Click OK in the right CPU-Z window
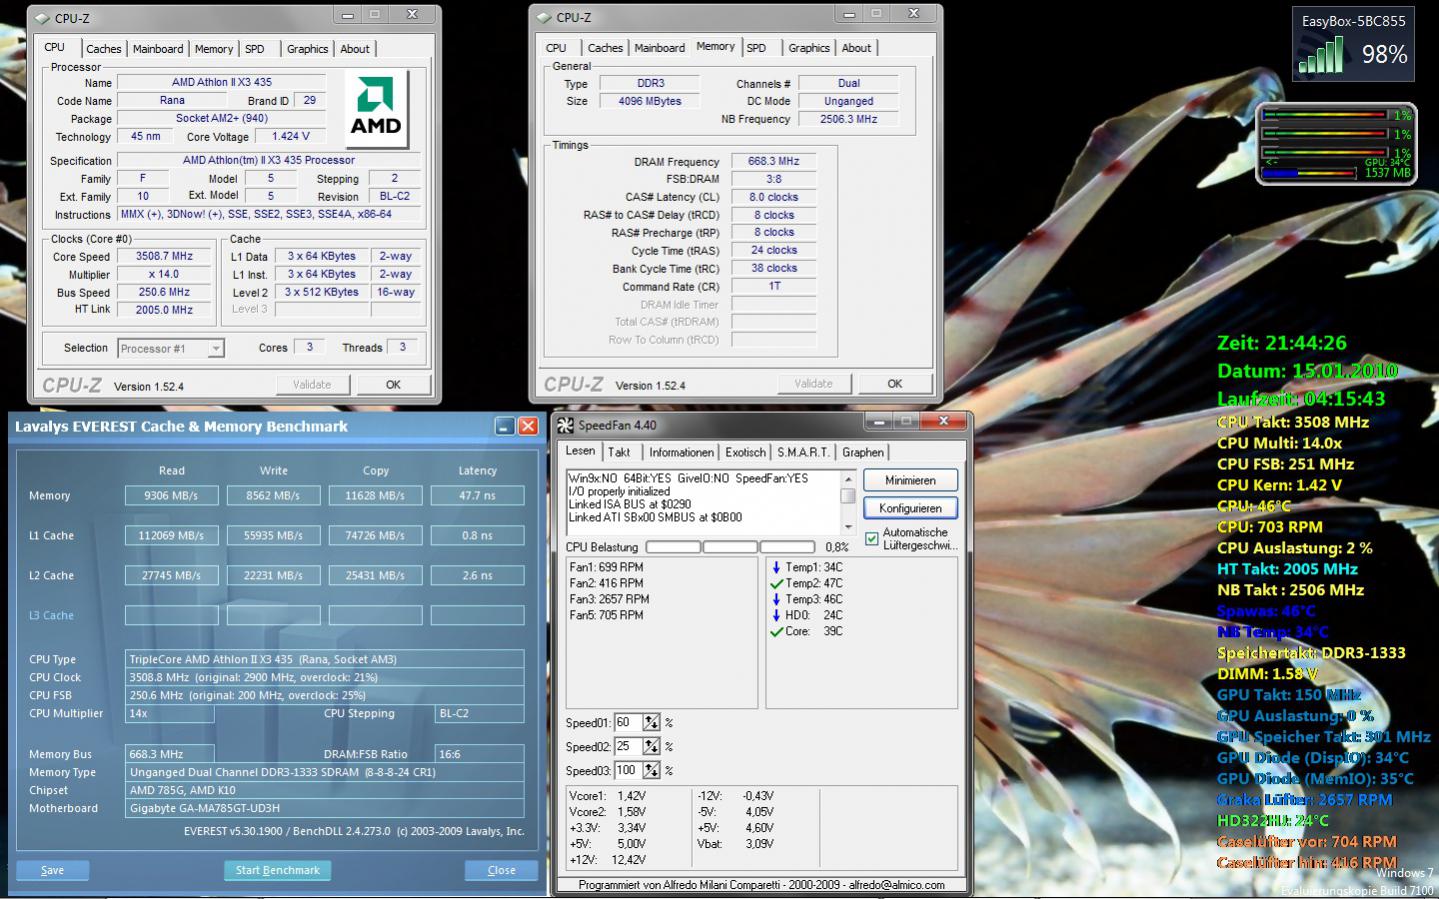The width and height of the screenshot is (1439, 899). point(894,384)
